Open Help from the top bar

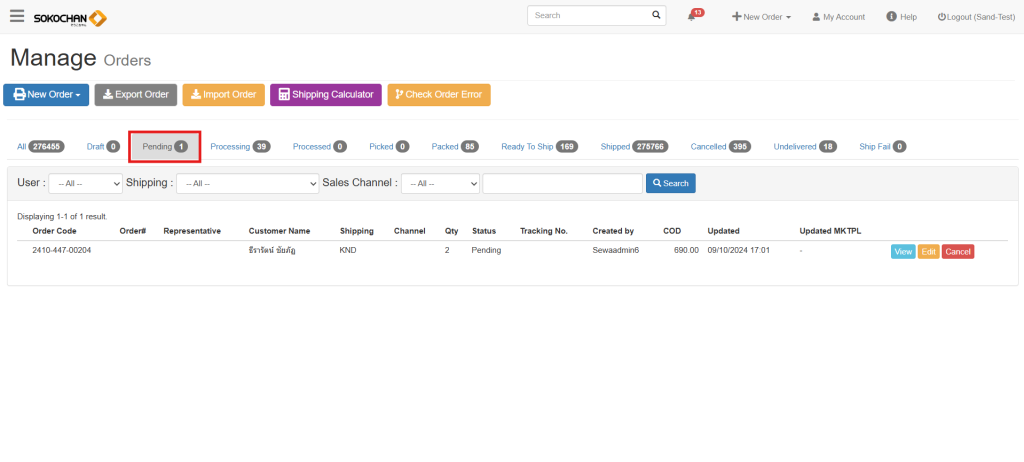(x=901, y=17)
